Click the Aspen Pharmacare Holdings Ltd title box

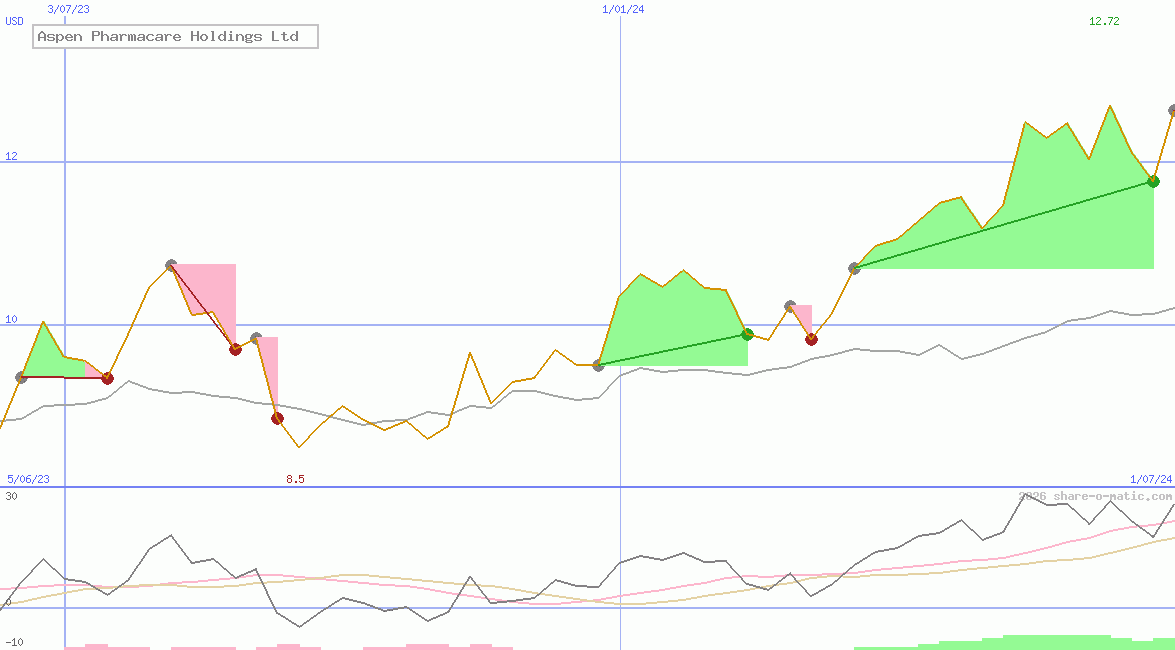175,36
